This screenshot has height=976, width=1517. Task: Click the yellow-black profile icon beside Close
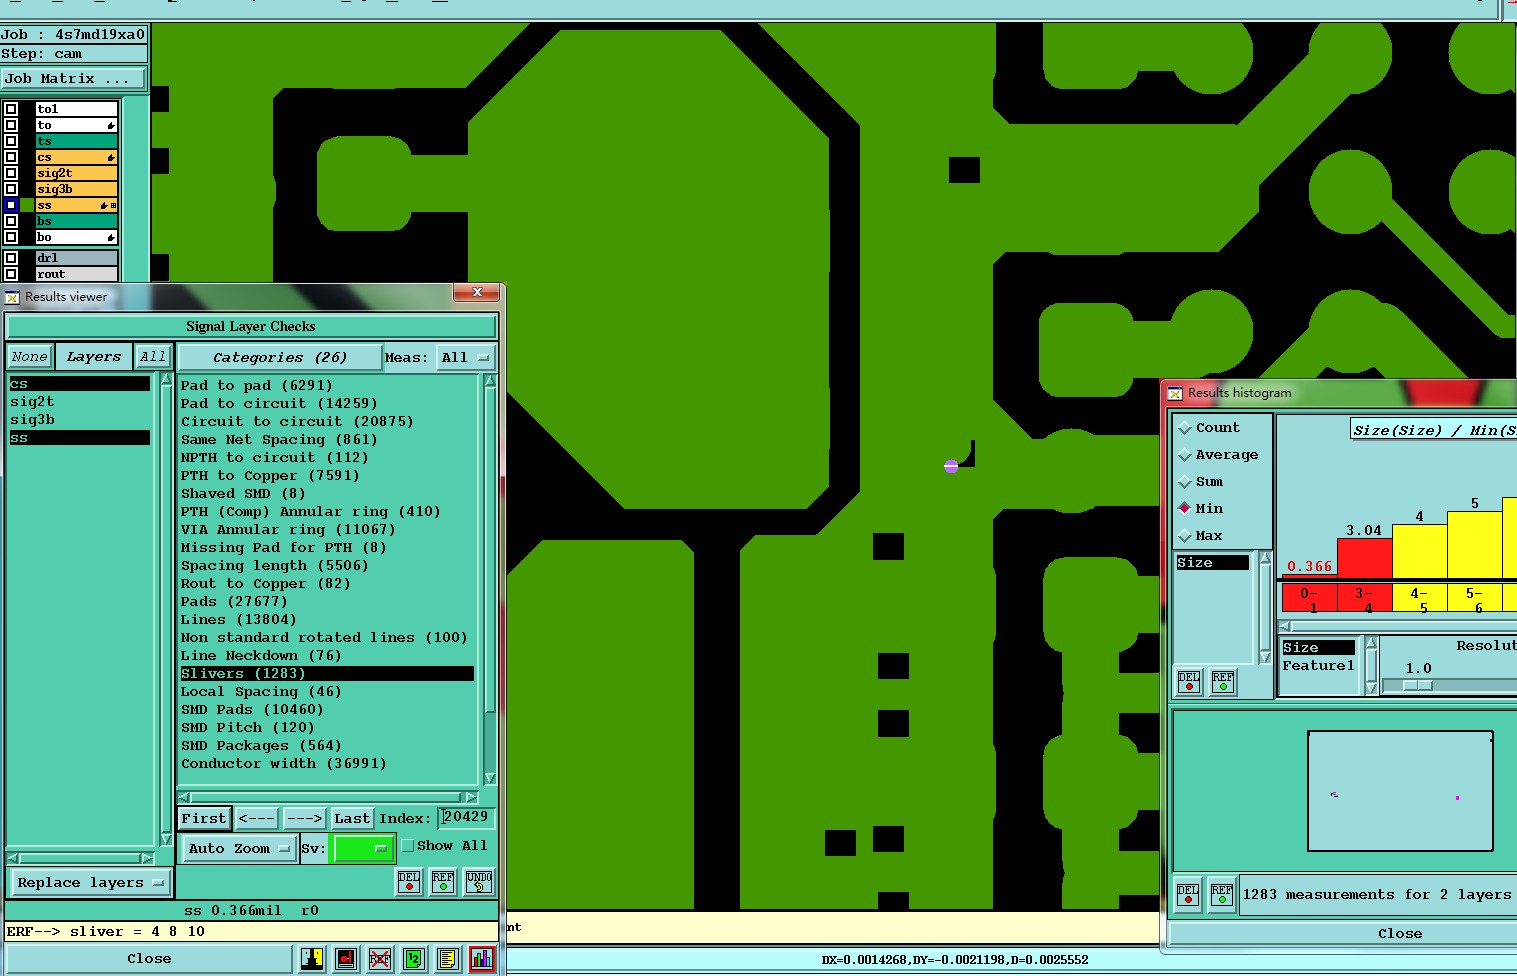[x=312, y=959]
